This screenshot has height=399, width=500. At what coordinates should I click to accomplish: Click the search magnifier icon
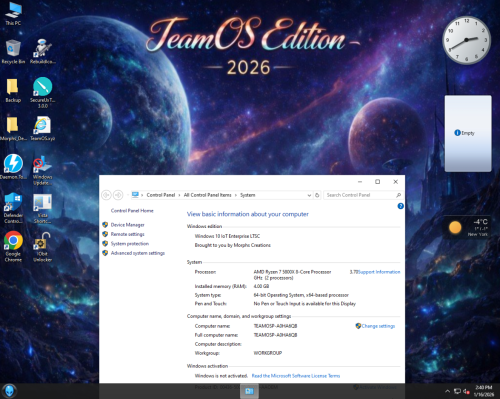[x=398, y=195]
